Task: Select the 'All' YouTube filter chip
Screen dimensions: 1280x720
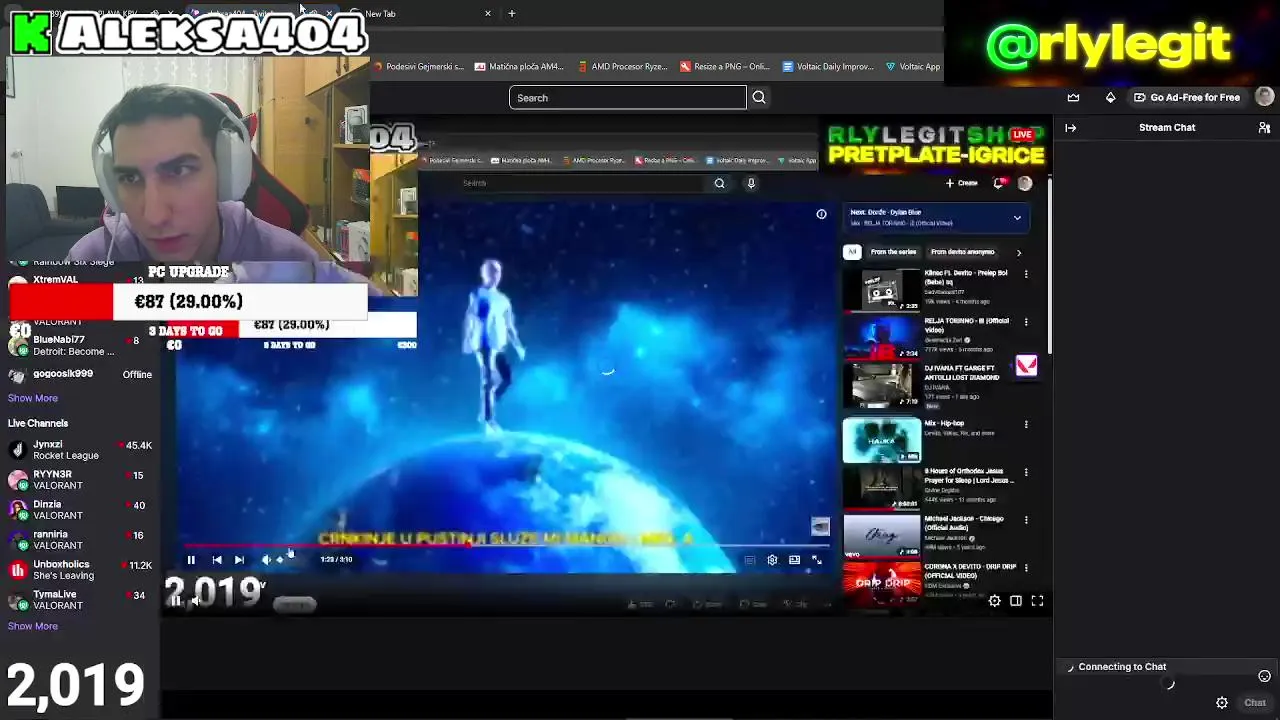Action: pos(851,252)
